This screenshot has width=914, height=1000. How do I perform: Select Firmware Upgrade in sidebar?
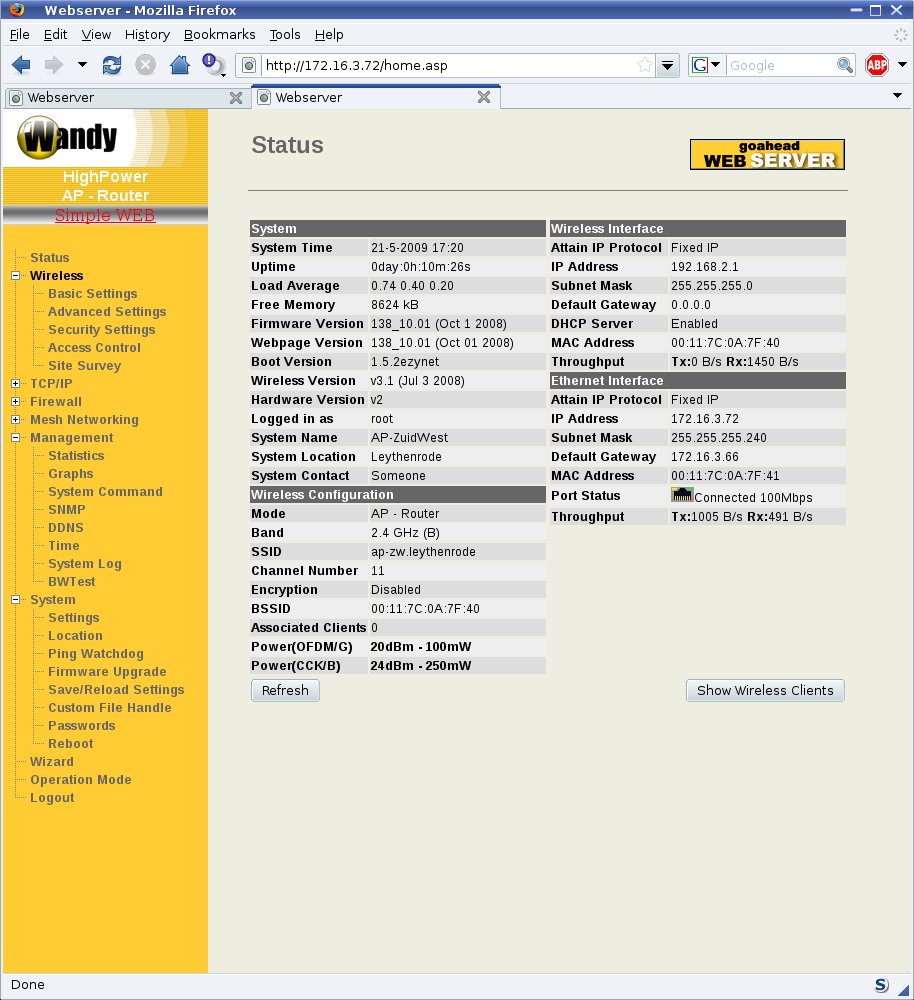pos(107,672)
